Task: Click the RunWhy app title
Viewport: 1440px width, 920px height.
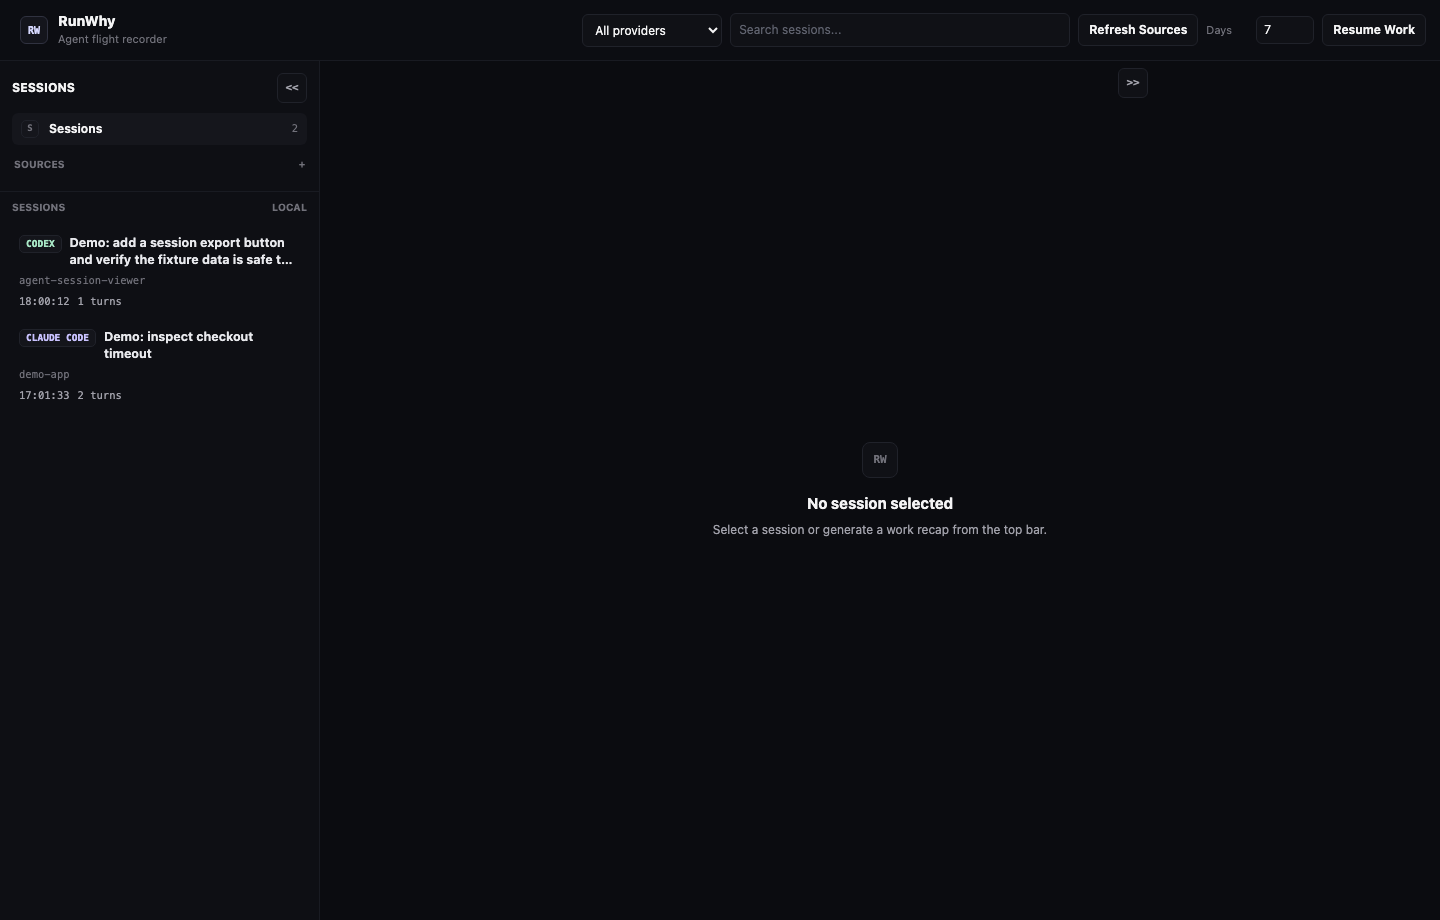Action: 87,21
